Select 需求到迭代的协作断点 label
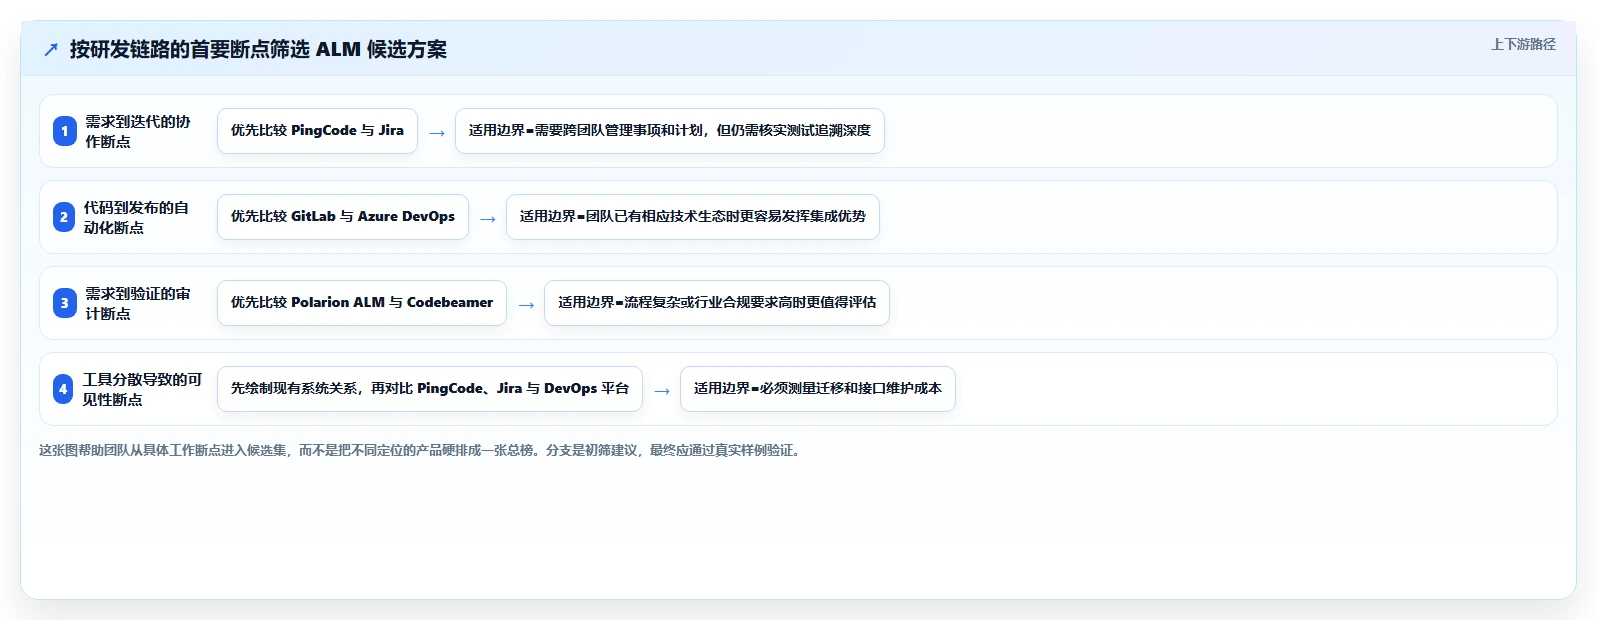The height and width of the screenshot is (620, 1597). (137, 131)
